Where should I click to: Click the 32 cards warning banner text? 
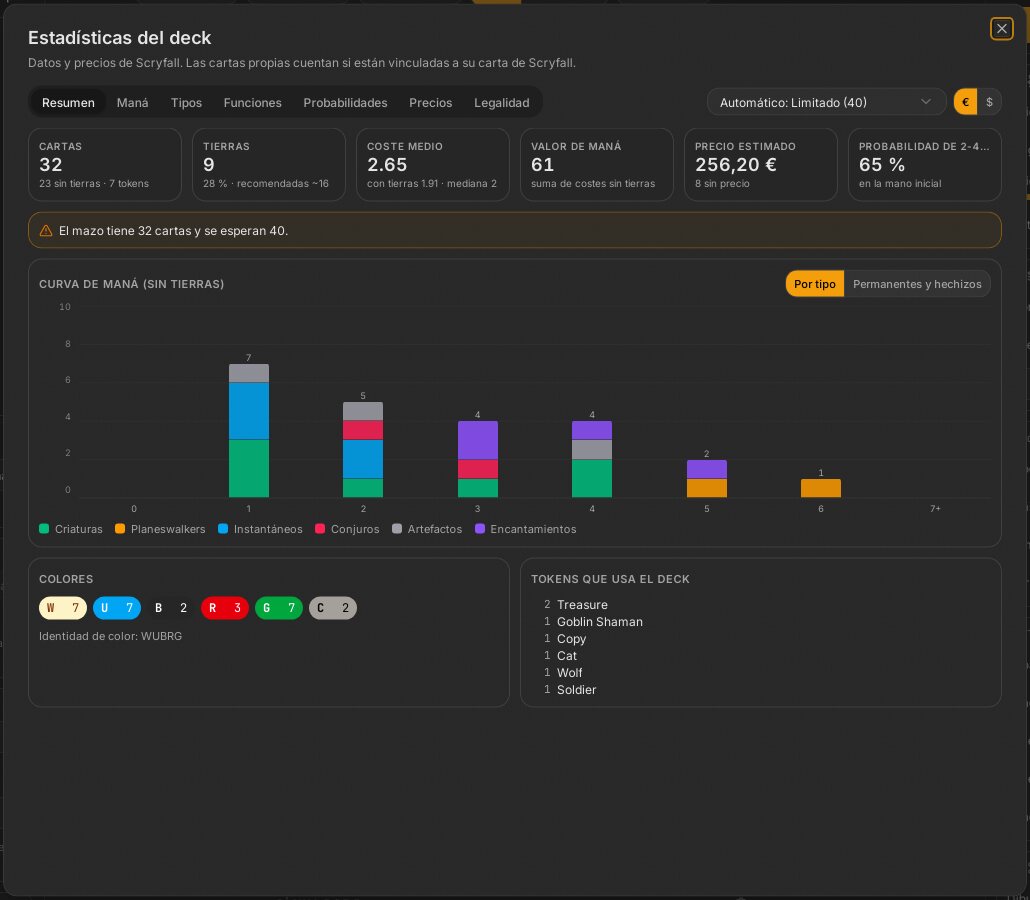[x=173, y=231]
